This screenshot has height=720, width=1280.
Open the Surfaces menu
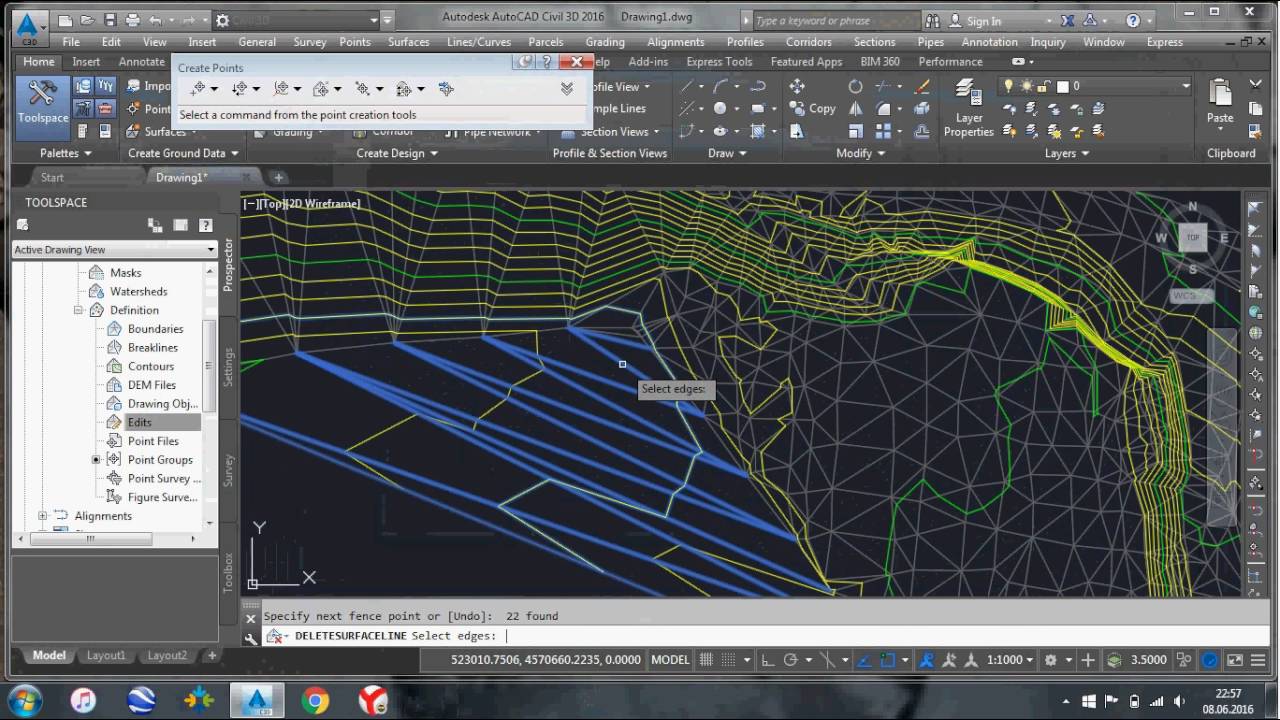pyautogui.click(x=408, y=42)
